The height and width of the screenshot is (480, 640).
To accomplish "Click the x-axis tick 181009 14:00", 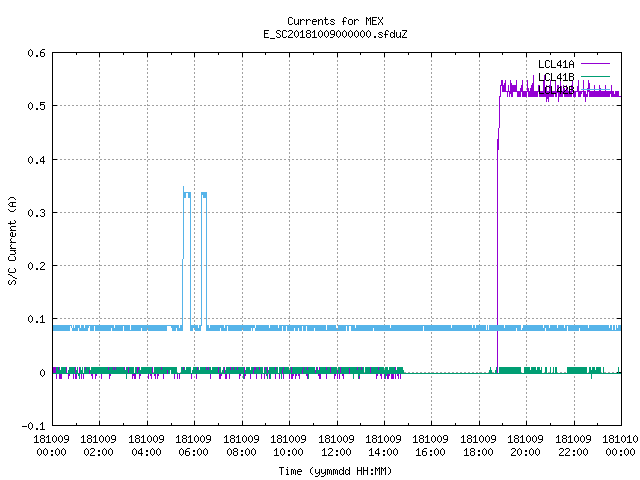I will [x=384, y=445].
